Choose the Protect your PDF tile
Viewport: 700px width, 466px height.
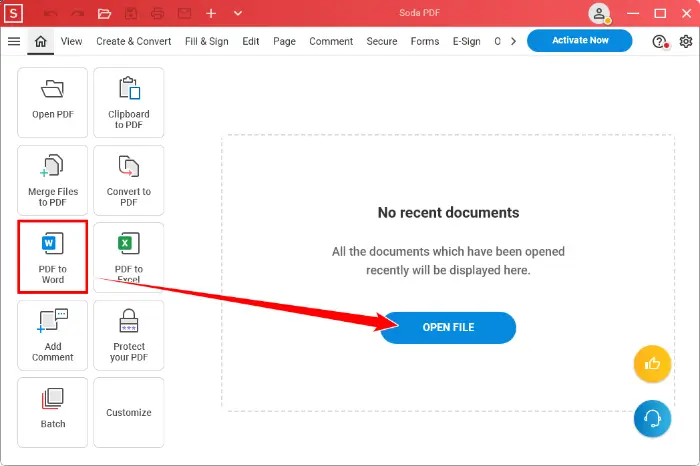click(x=128, y=335)
